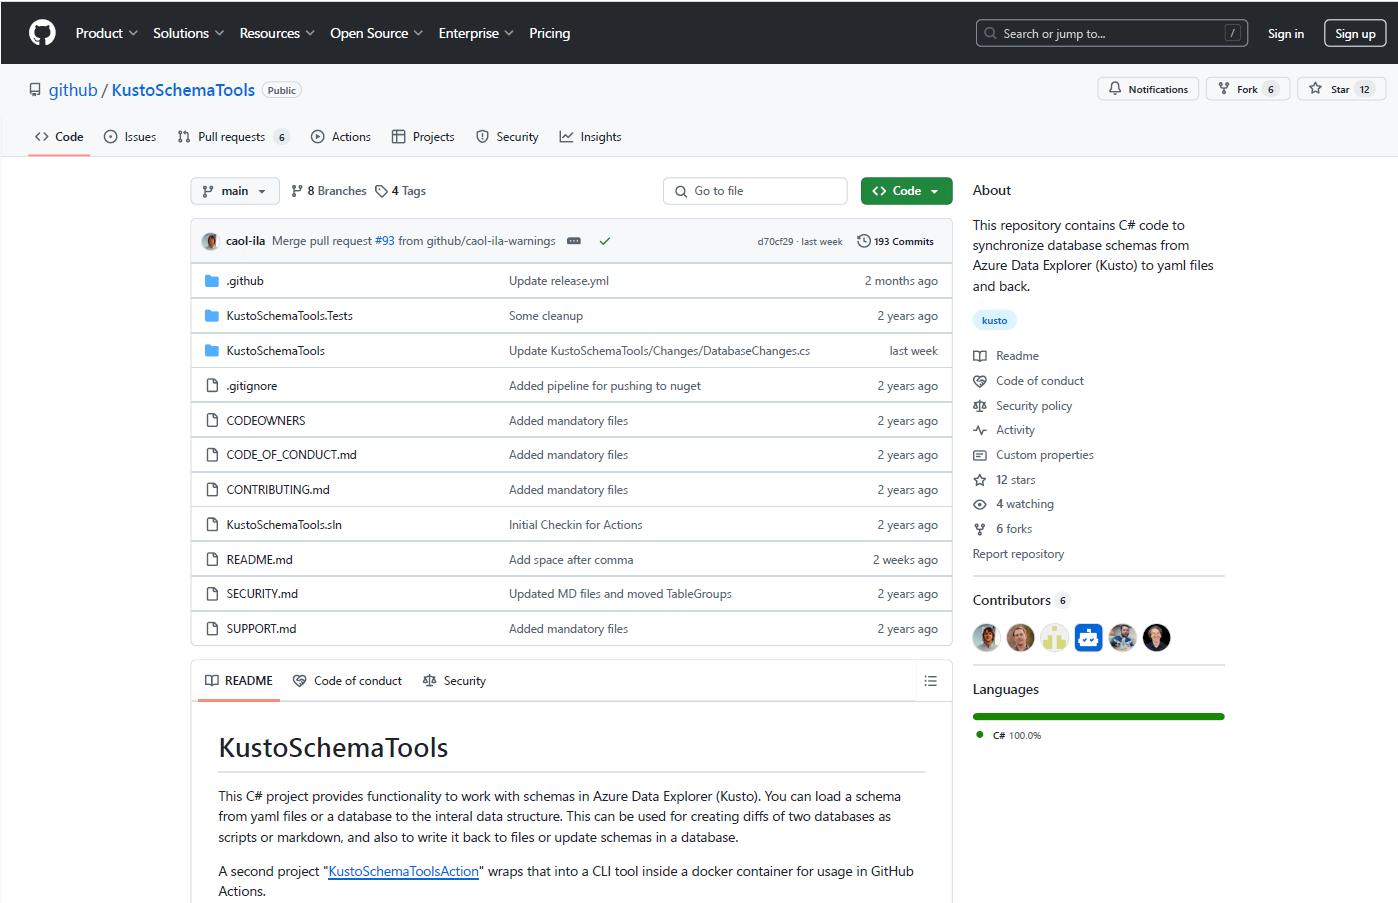Click the green commit status checkmark
Viewport: 1398px width, 903px height.
pos(605,241)
